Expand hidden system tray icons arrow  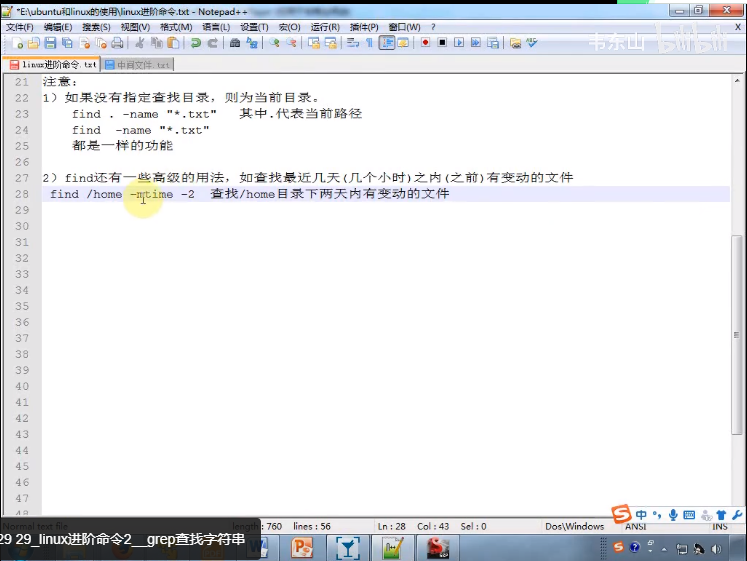(x=664, y=549)
